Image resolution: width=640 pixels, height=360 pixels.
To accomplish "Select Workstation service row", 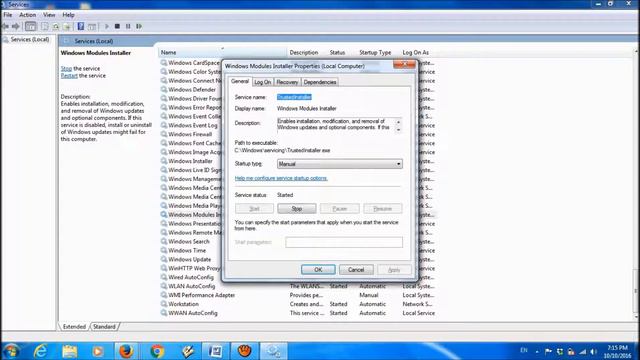I will [298, 304].
